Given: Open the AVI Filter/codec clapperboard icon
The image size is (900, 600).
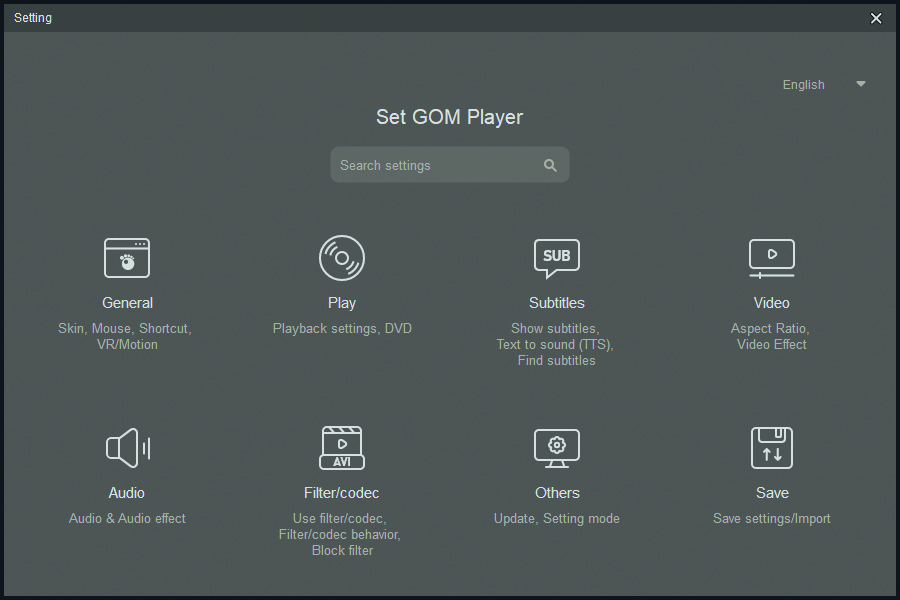Looking at the screenshot, I should click(x=342, y=448).
